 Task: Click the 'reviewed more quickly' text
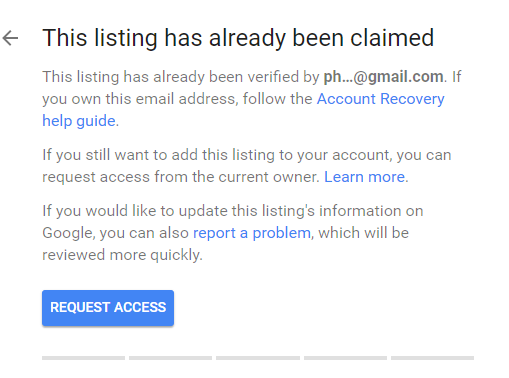[x=122, y=255]
